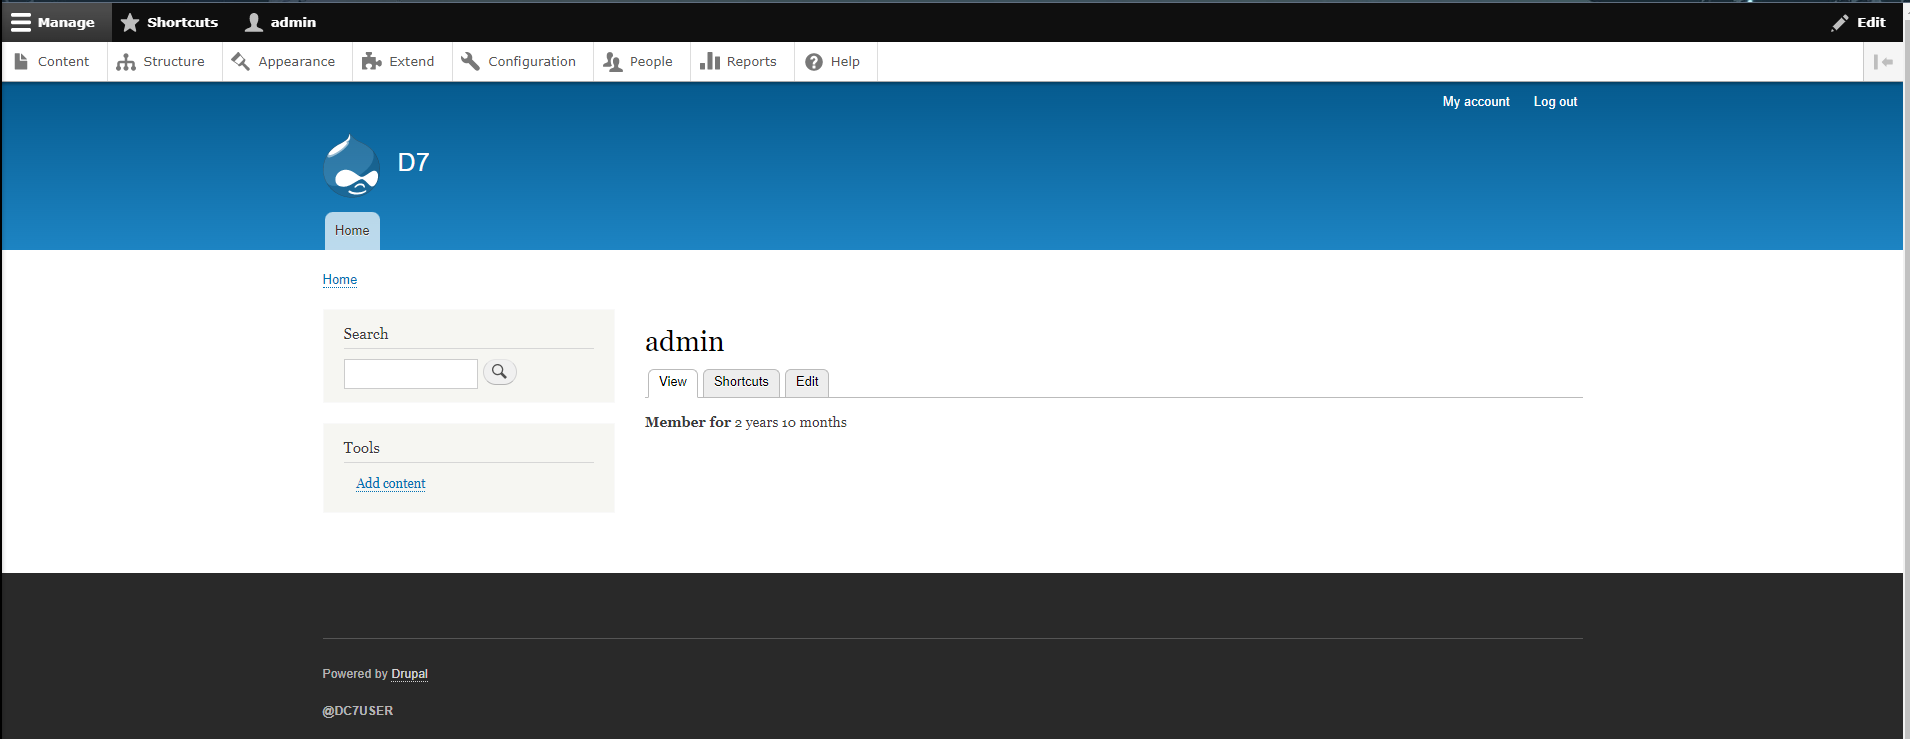Open the Structure admin menu
This screenshot has height=739, width=1910.
(161, 62)
